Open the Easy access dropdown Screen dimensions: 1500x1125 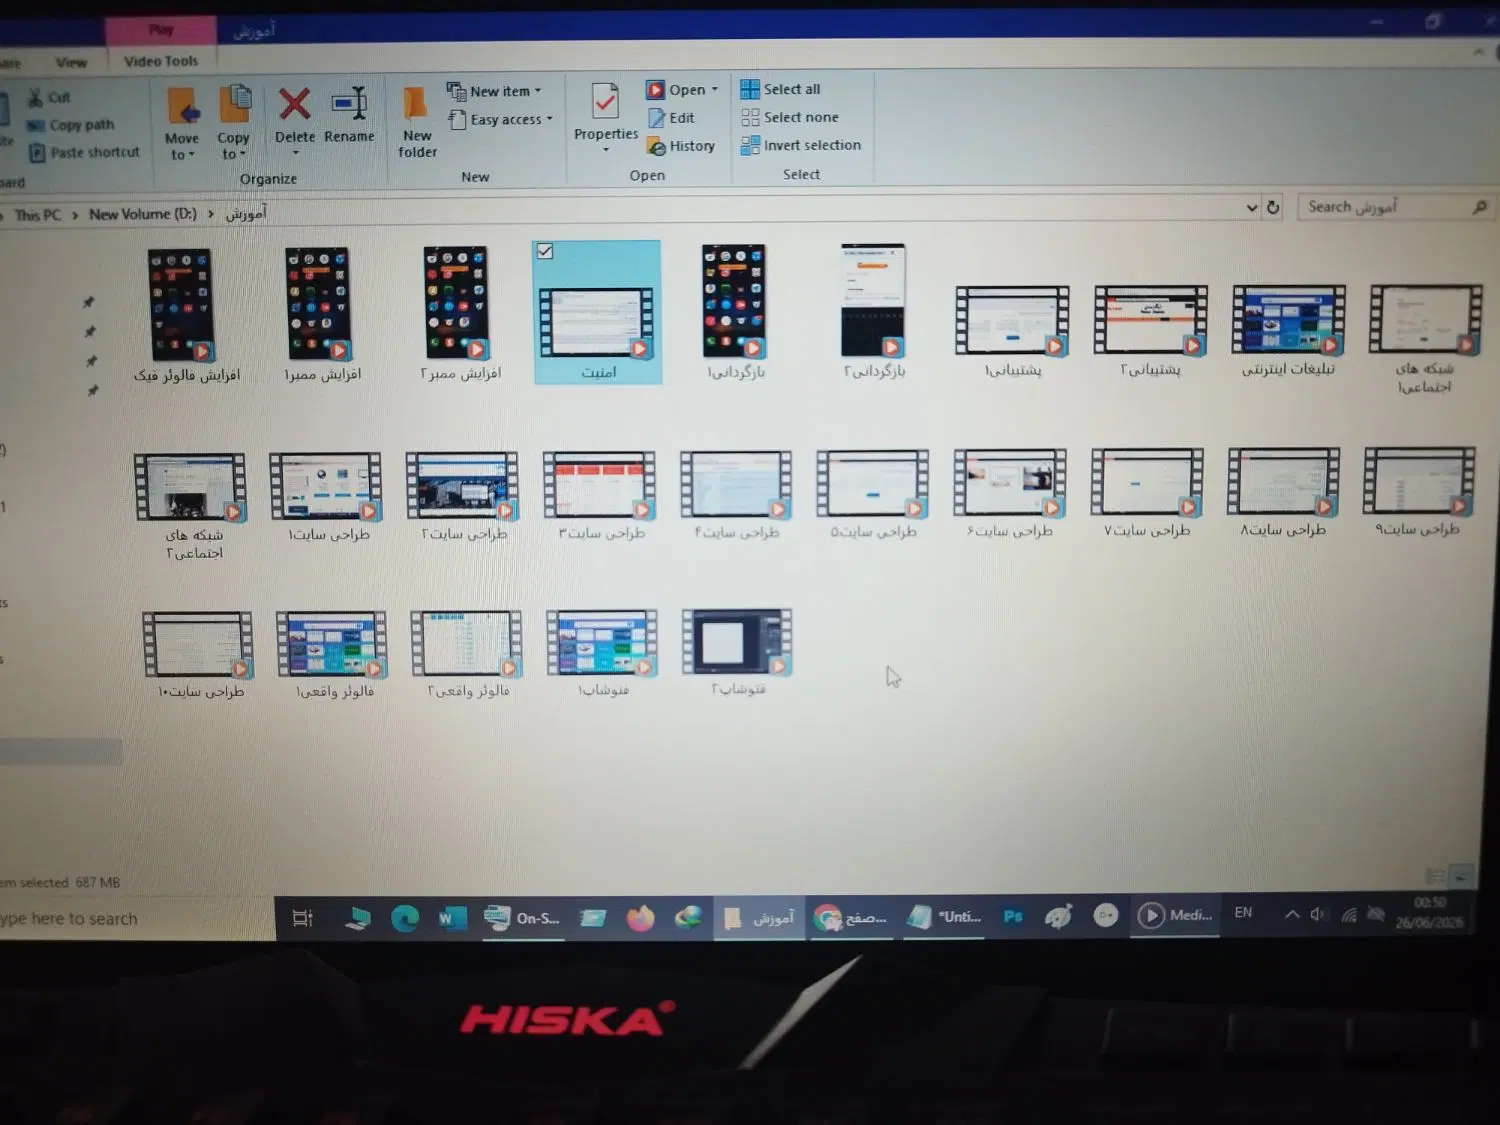tap(500, 119)
